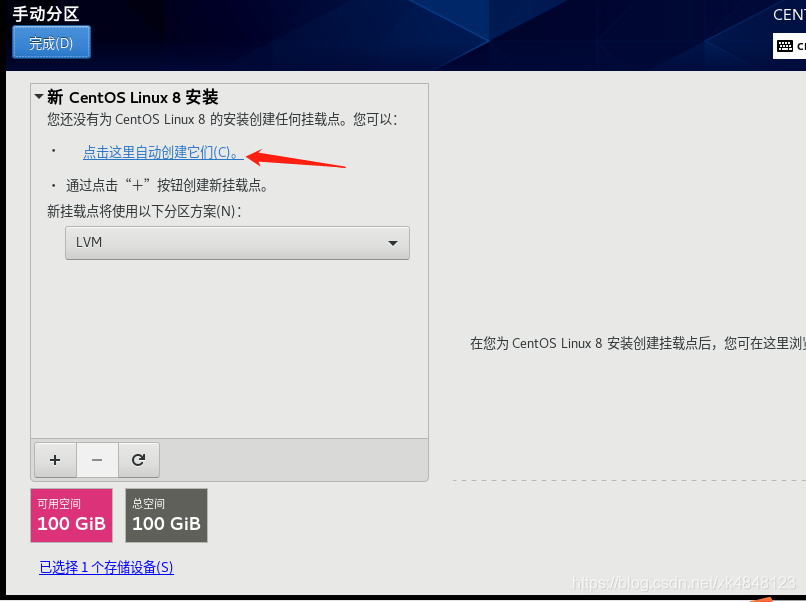The image size is (806, 602).
Task: Click the 您还没有为 CentOS Linux 8 message
Action: [222, 119]
